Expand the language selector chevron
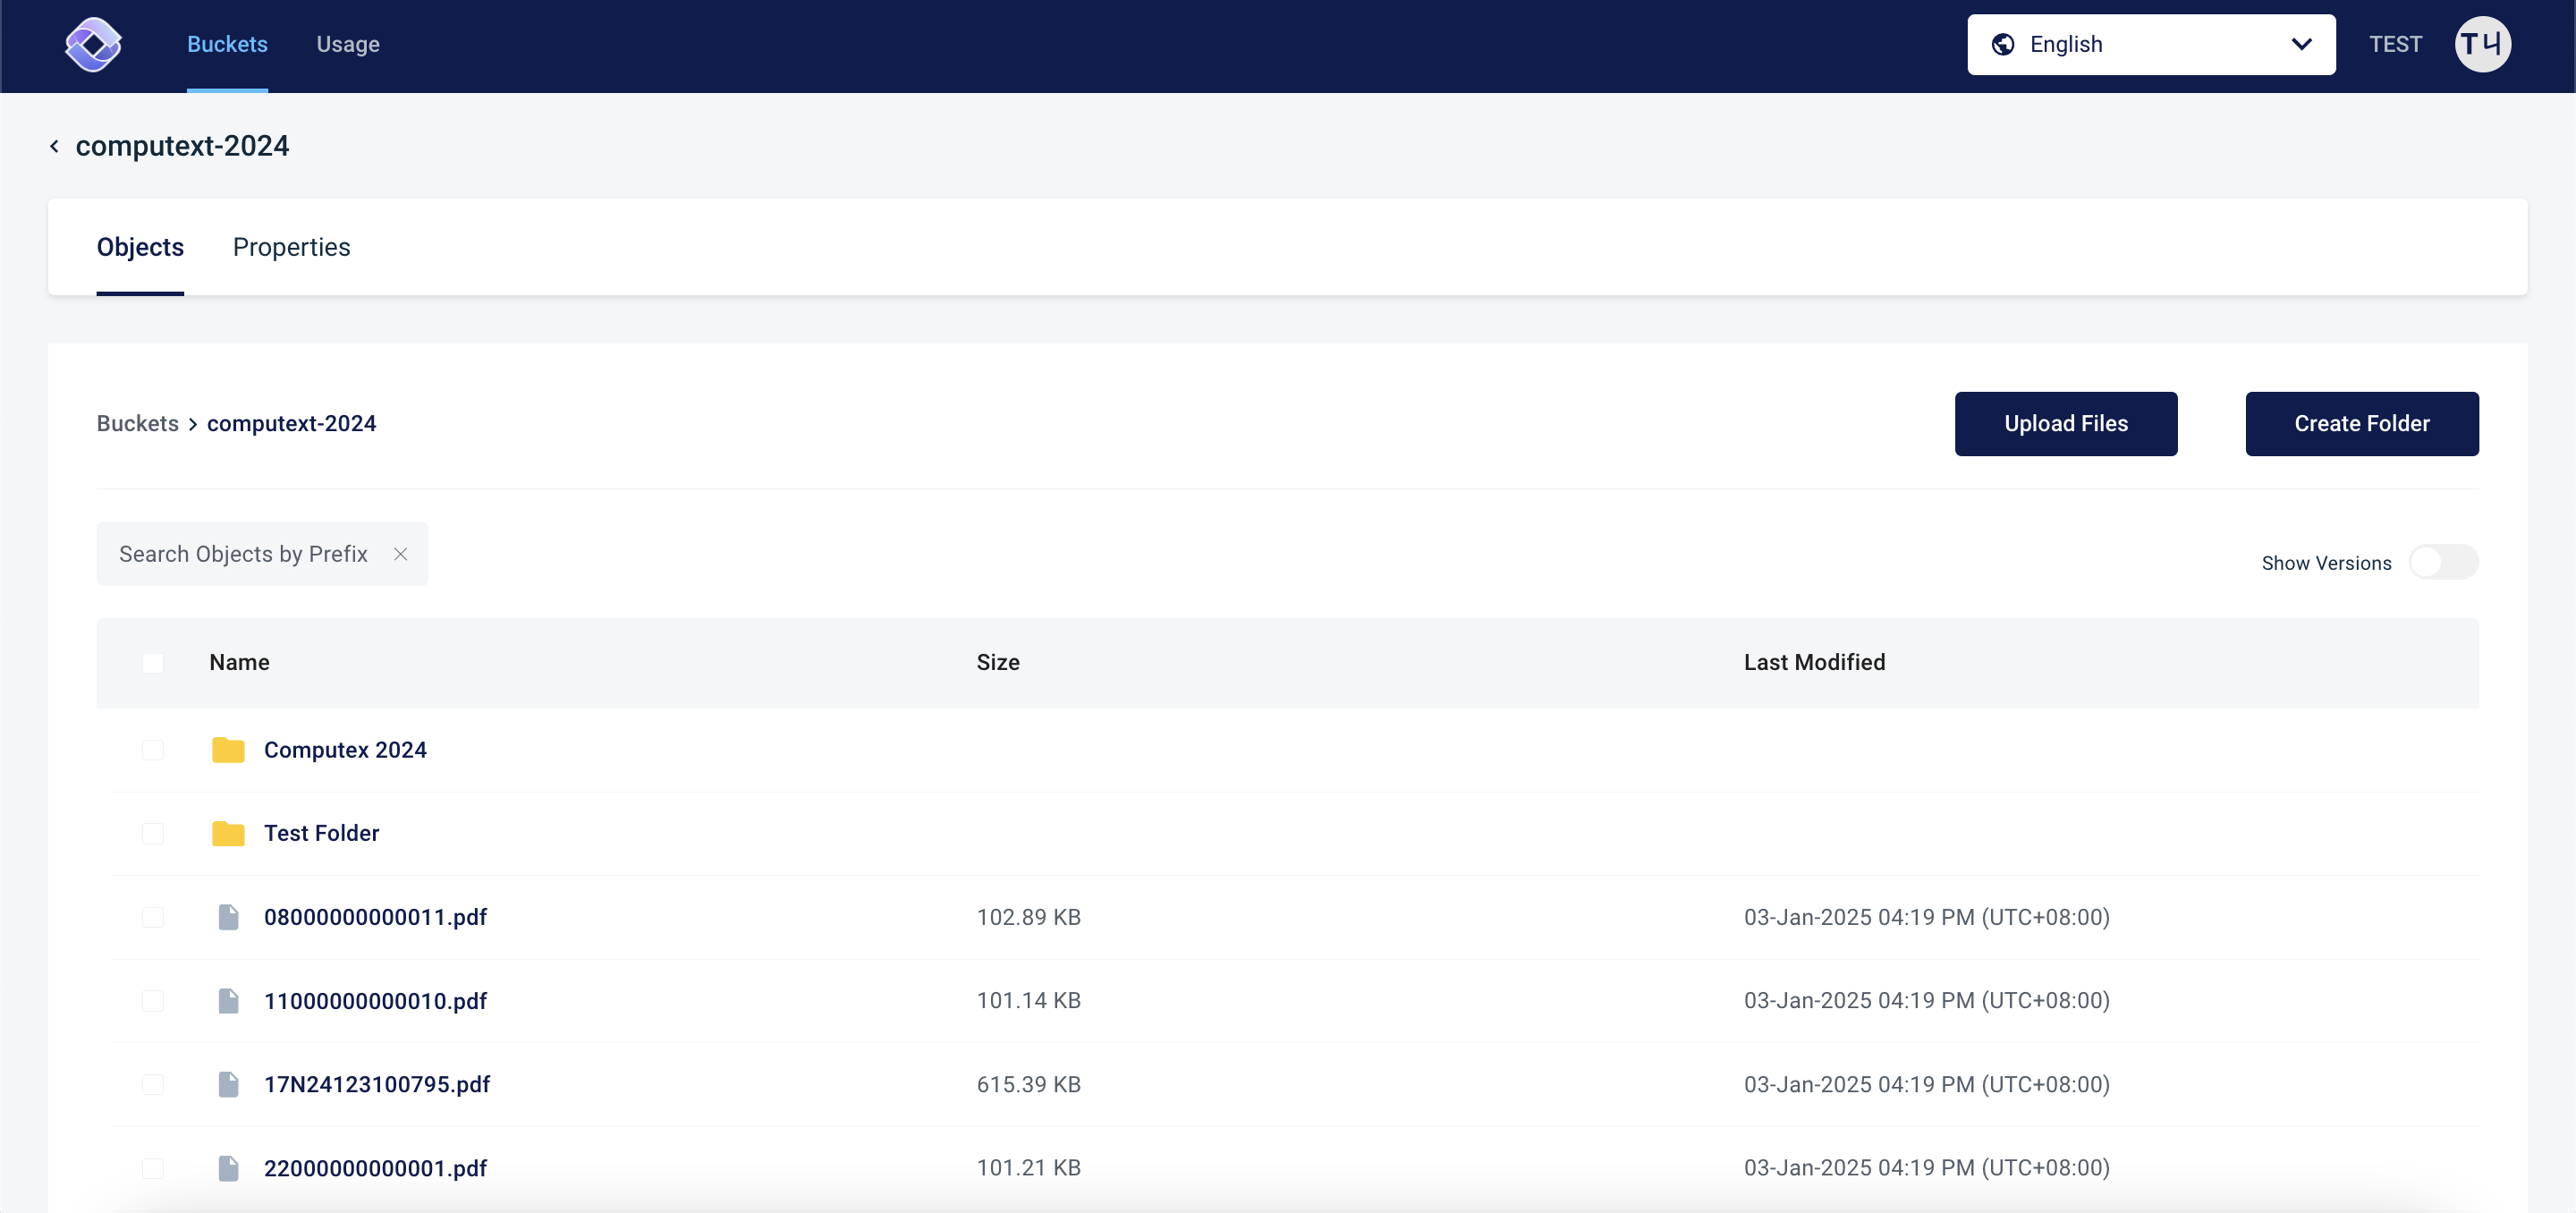 [2301, 44]
